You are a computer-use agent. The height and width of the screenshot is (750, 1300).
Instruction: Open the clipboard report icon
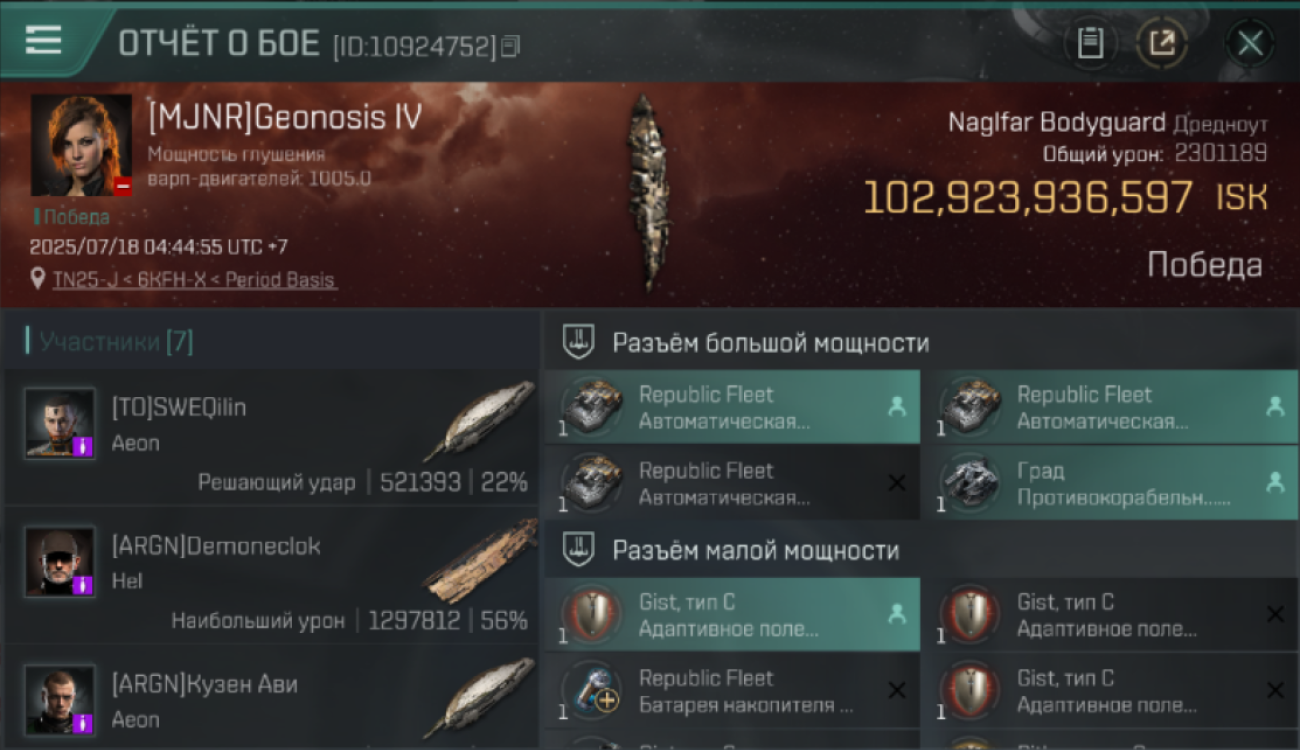click(x=1090, y=43)
